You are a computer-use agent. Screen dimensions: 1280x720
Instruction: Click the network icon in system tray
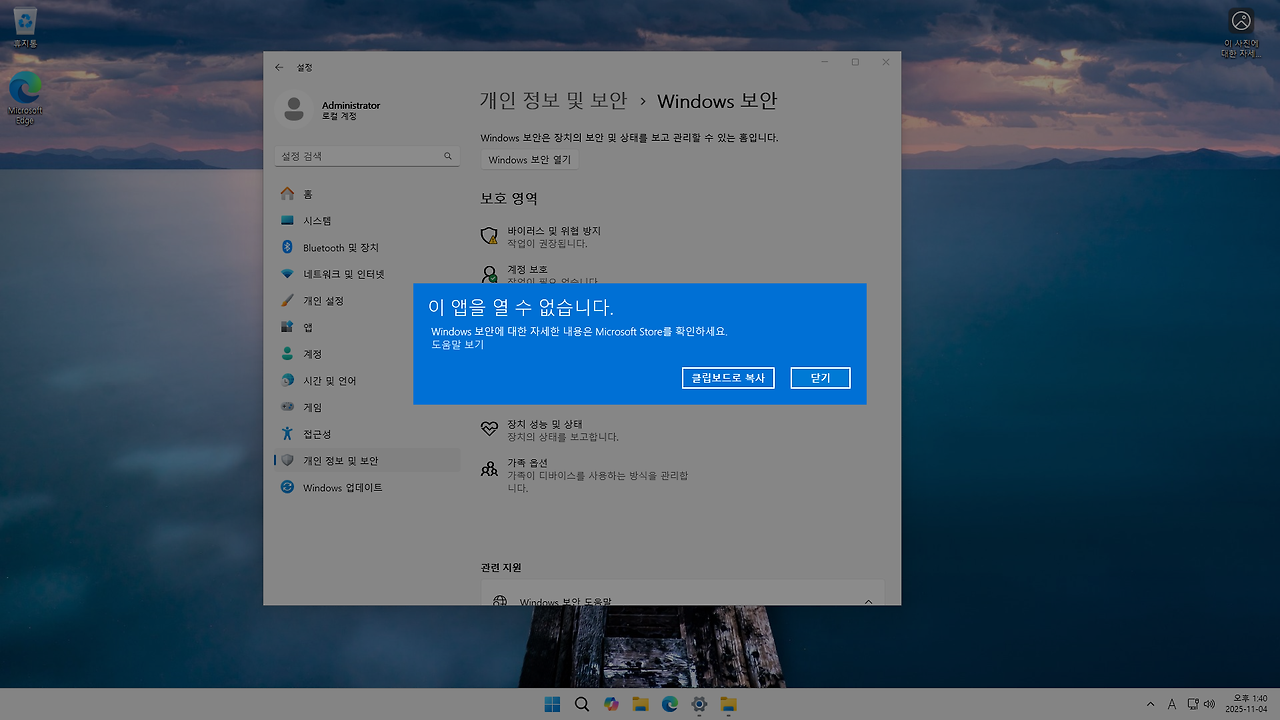click(x=1192, y=704)
